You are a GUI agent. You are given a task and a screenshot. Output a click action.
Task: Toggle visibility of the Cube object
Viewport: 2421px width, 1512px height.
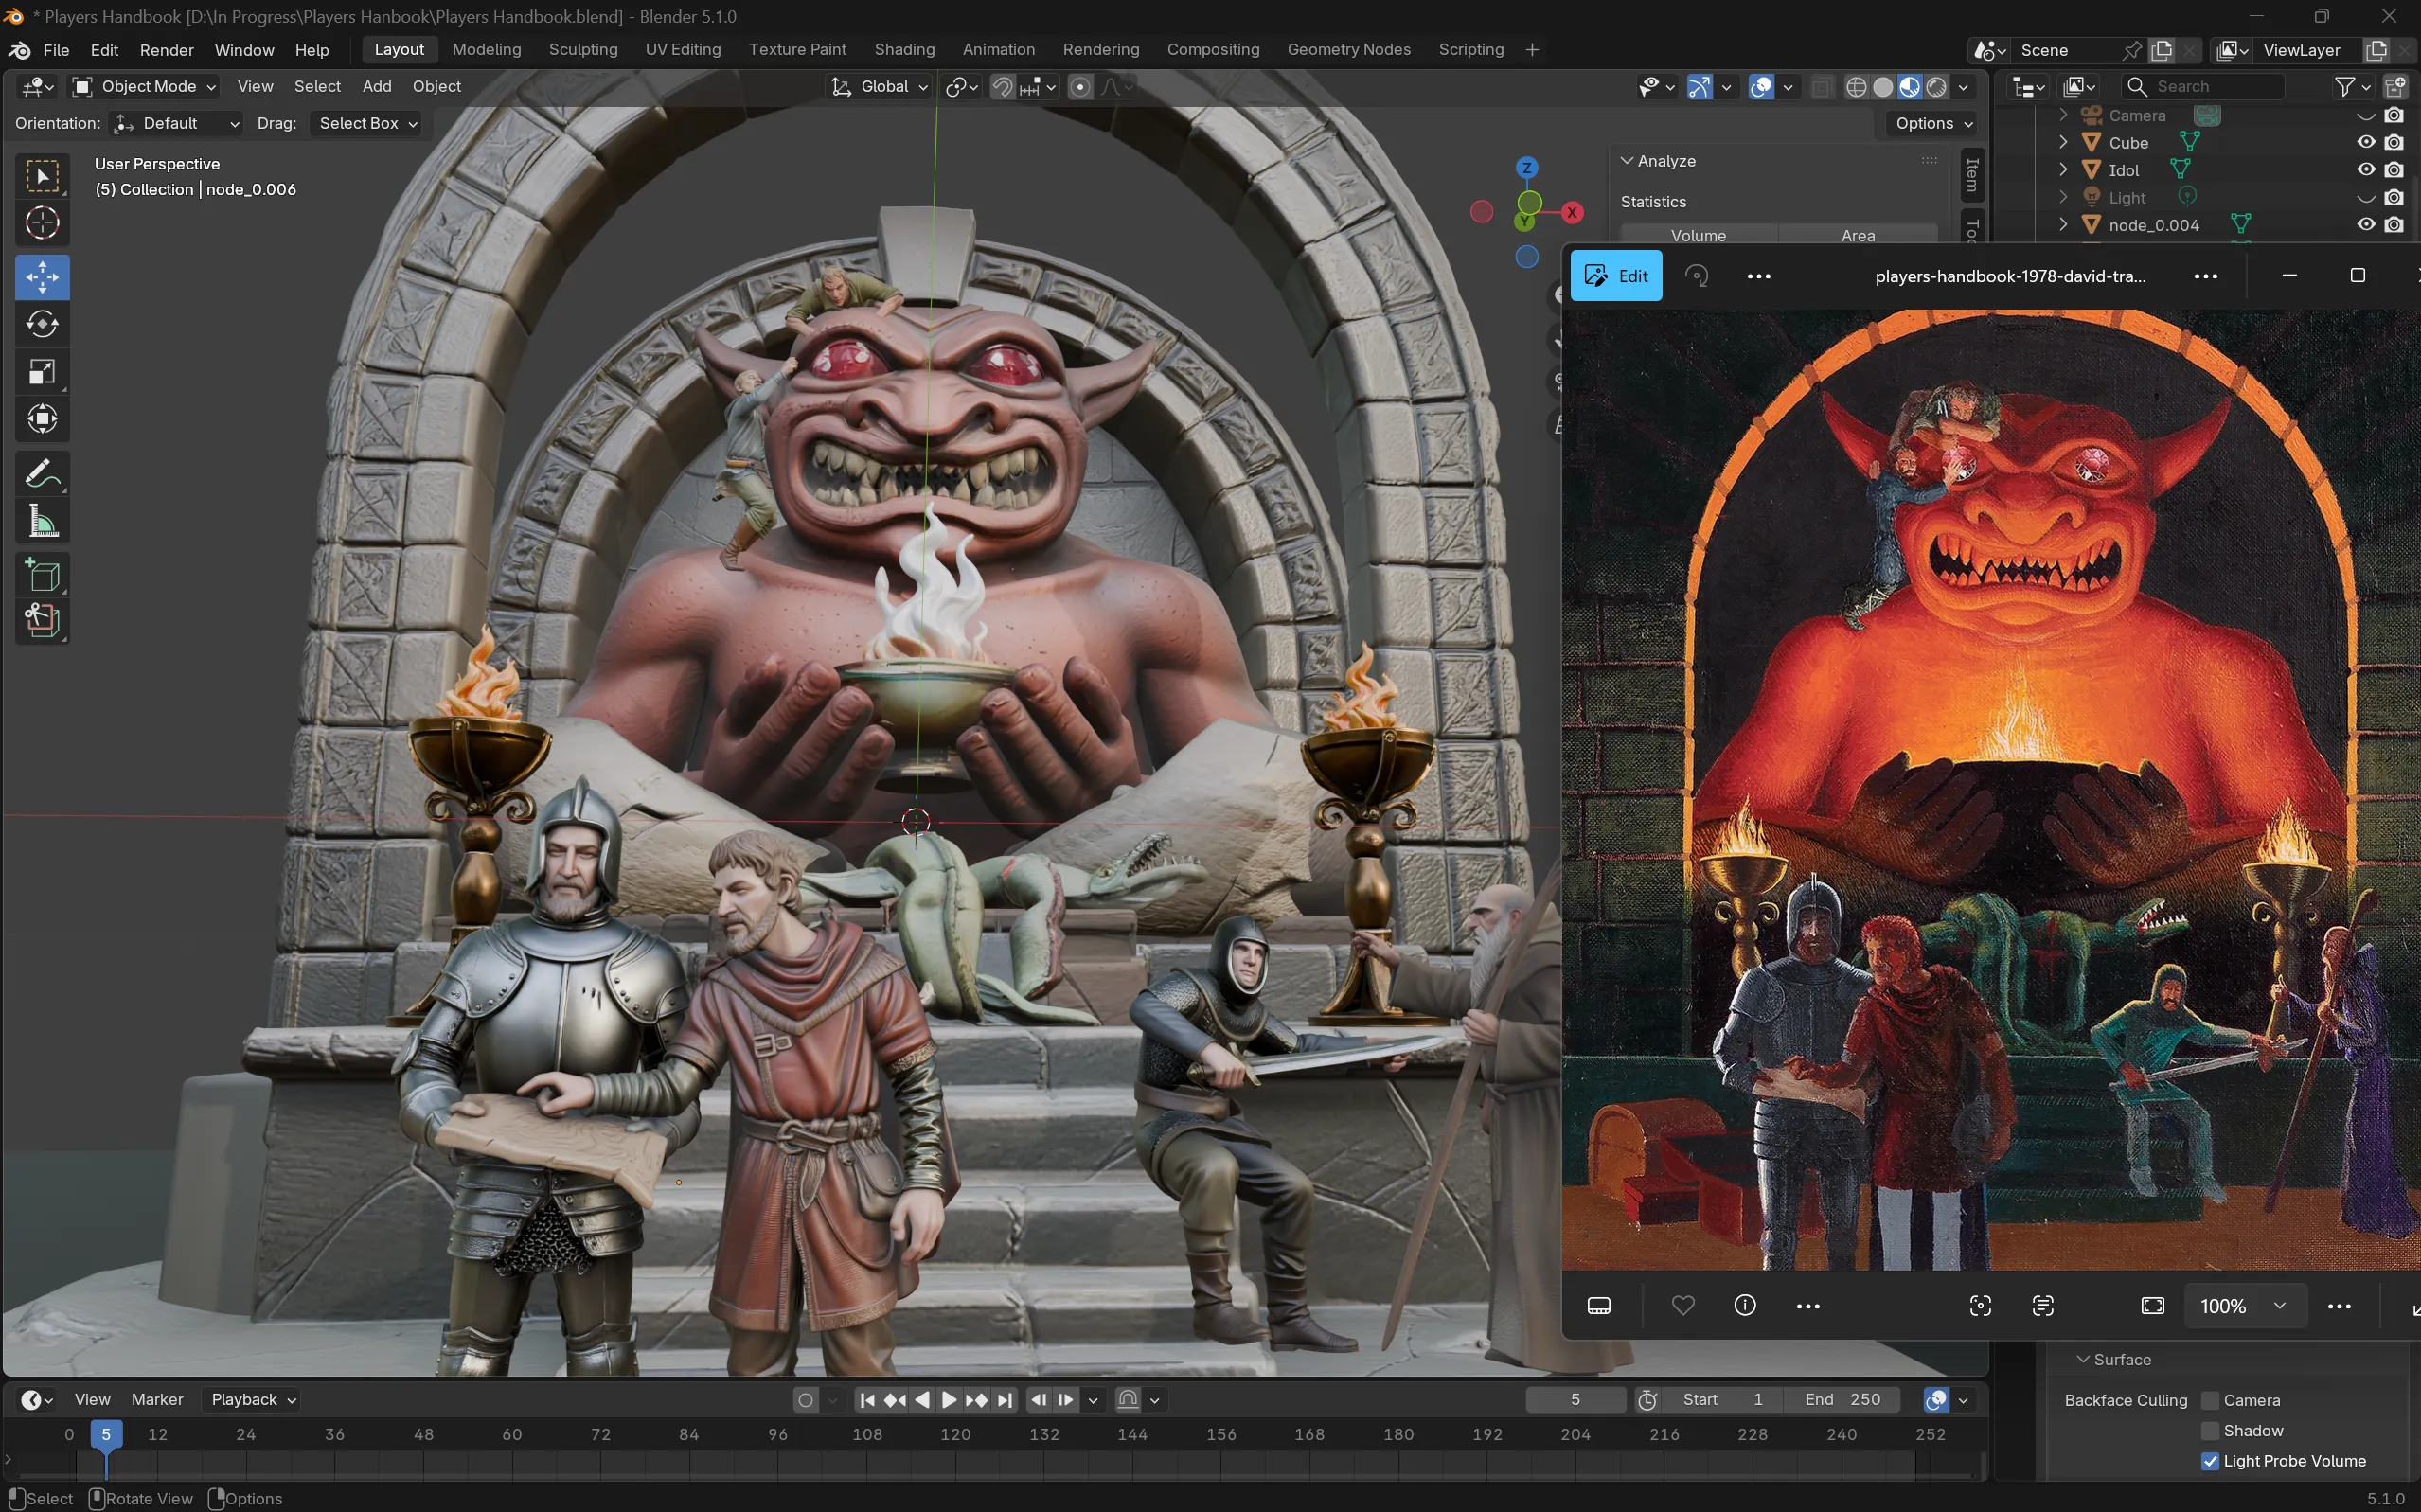click(x=2366, y=143)
